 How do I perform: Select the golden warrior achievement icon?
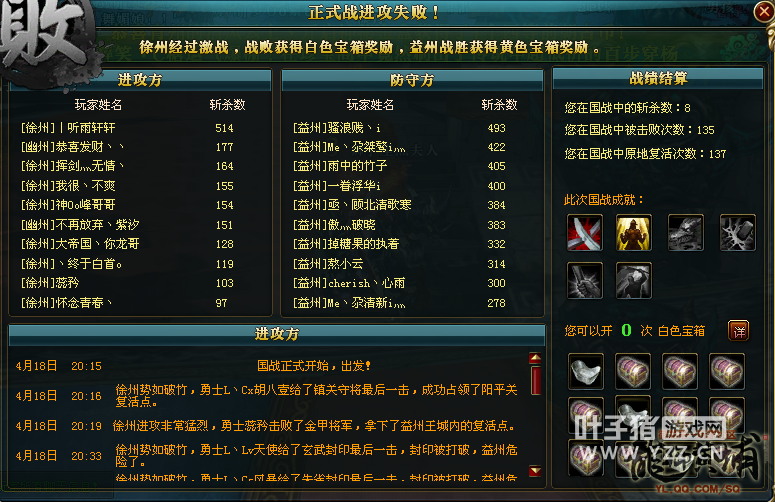(633, 233)
